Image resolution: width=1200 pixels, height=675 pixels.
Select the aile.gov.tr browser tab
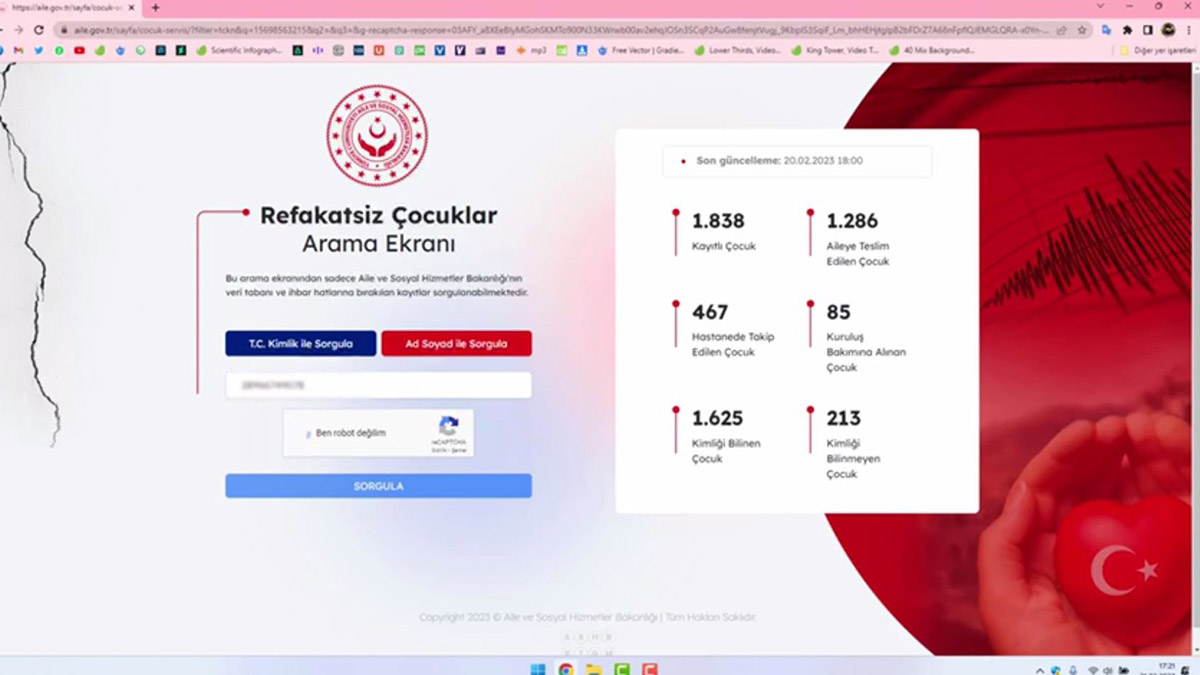(60, 8)
